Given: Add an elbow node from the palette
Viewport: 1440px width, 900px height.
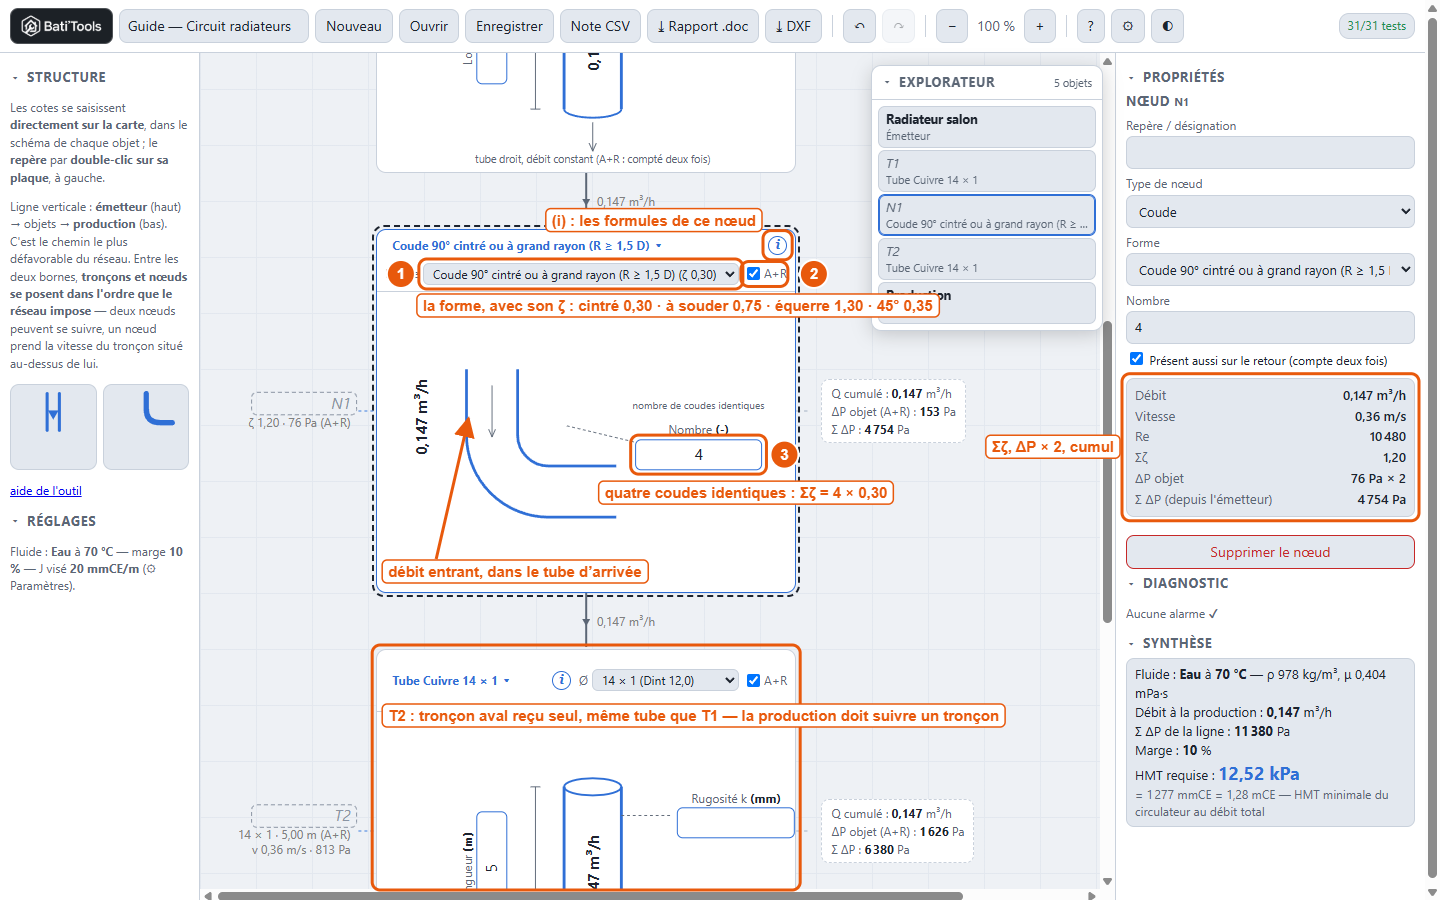Looking at the screenshot, I should (x=146, y=427).
